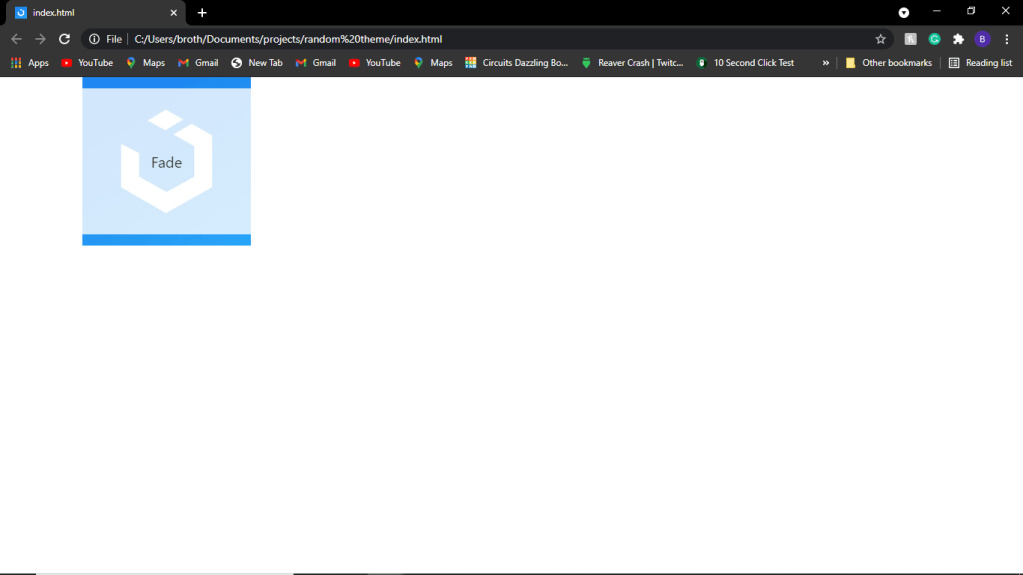Open the Circuits Dazzling bookmark
Screen dimensions: 1023x575
pyautogui.click(x=516, y=63)
